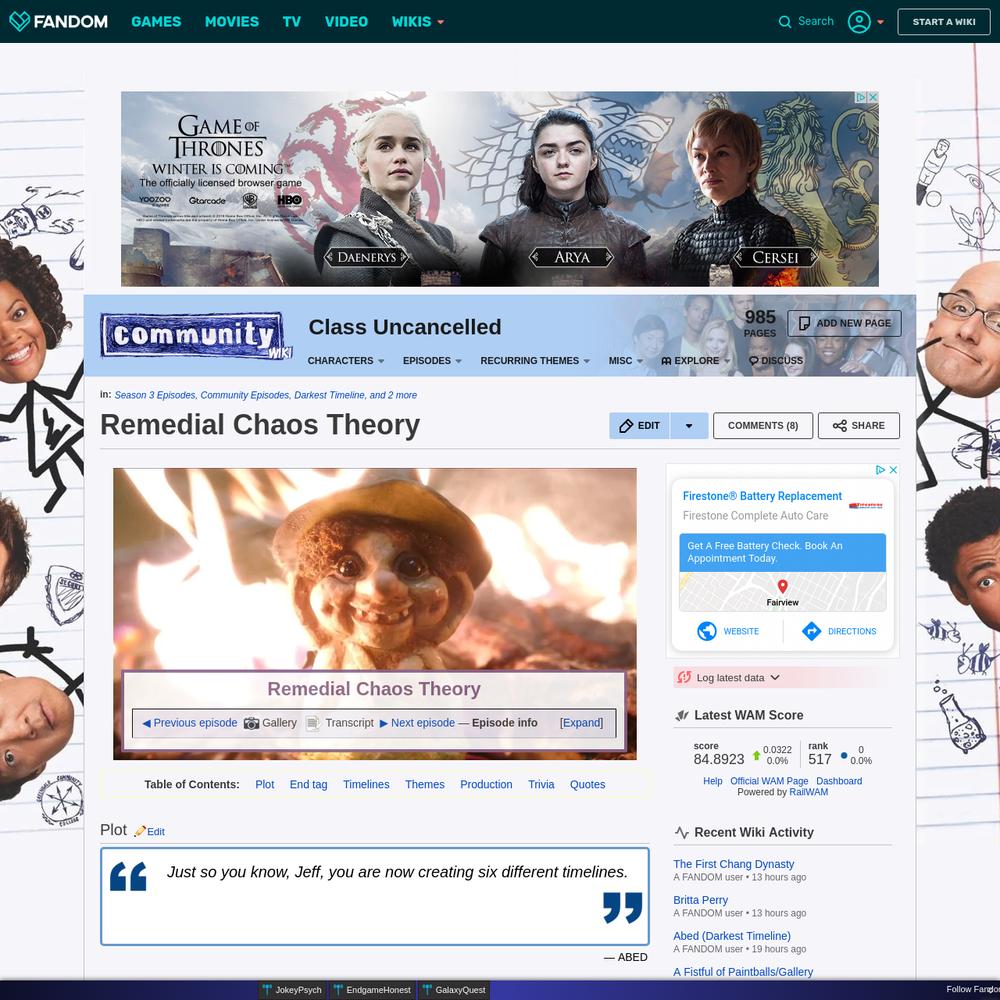Jump to Trivia section
This screenshot has width=1000, height=1000.
pos(541,784)
